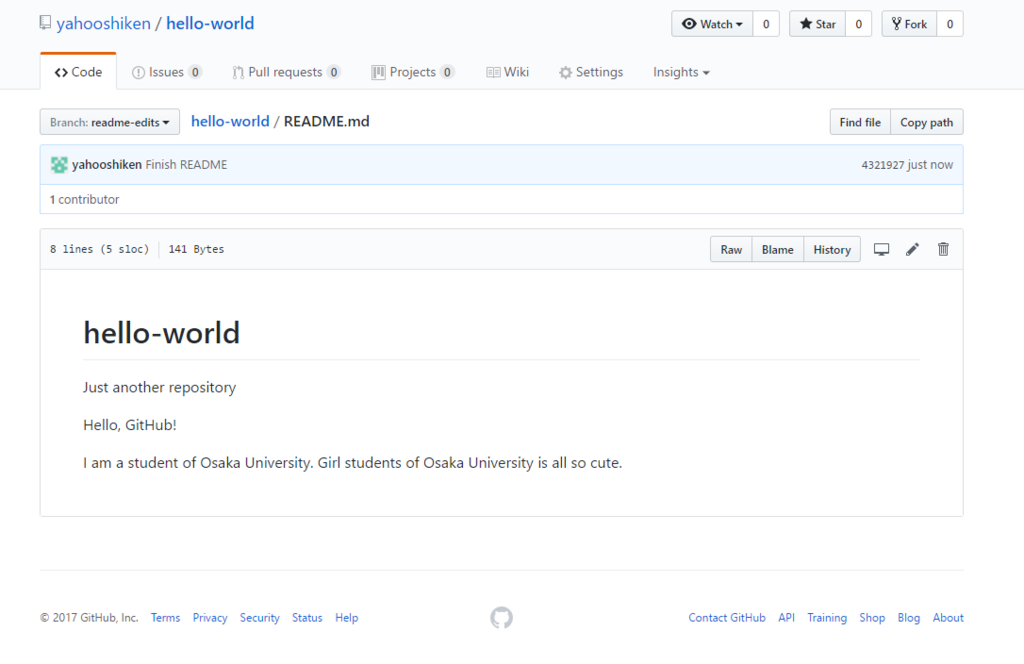Click the Osaka University sentence
This screenshot has height=664, width=1024.
click(x=353, y=463)
